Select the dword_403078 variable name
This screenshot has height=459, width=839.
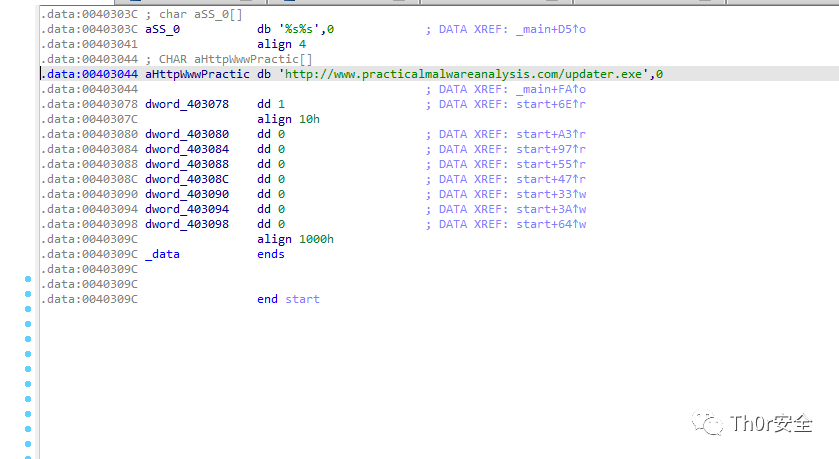pyautogui.click(x=187, y=104)
